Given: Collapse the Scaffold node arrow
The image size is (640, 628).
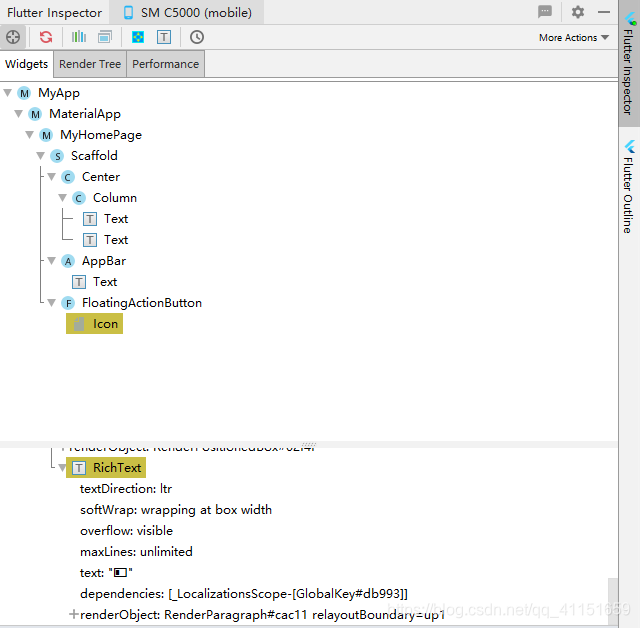Looking at the screenshot, I should point(40,155).
